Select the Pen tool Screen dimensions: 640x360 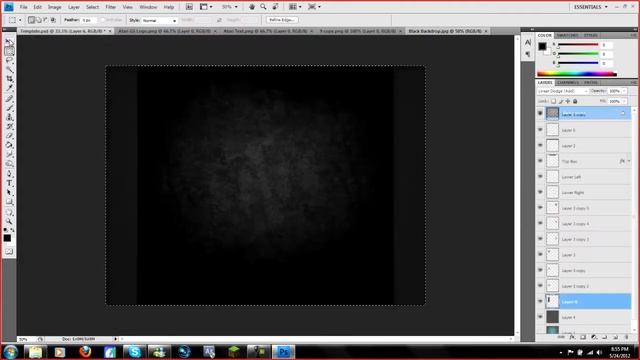(x=9, y=174)
